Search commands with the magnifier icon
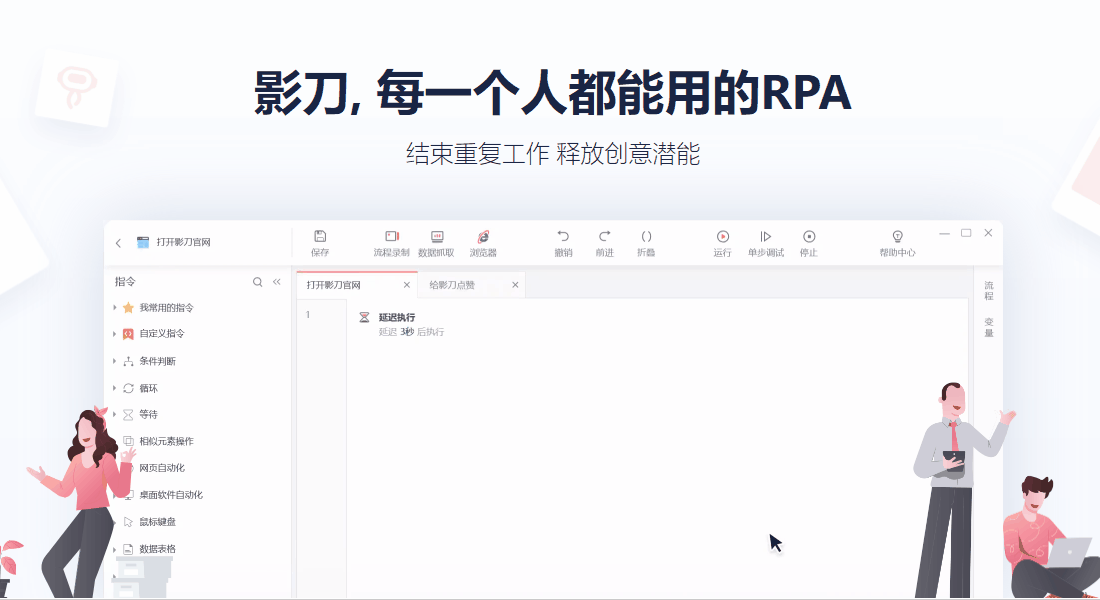 (x=257, y=282)
